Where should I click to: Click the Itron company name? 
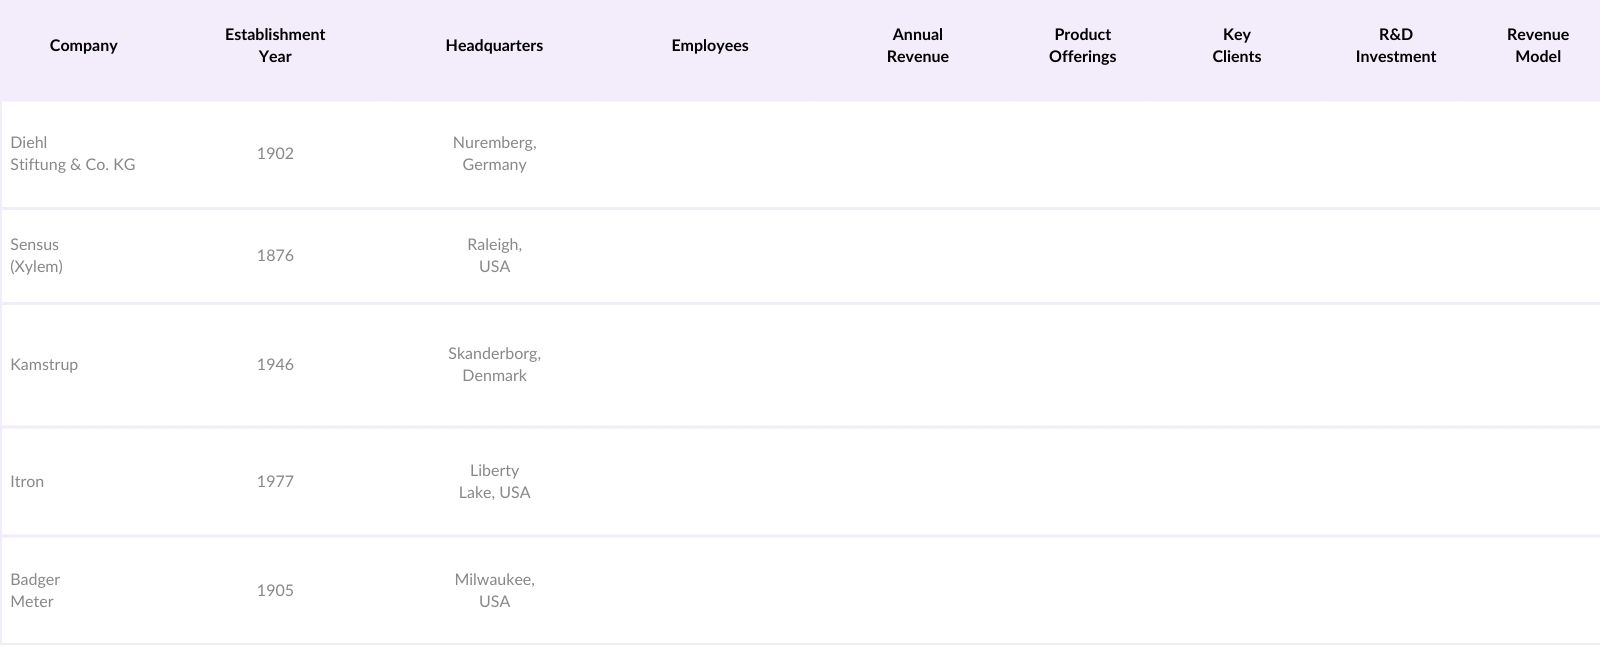(x=27, y=482)
